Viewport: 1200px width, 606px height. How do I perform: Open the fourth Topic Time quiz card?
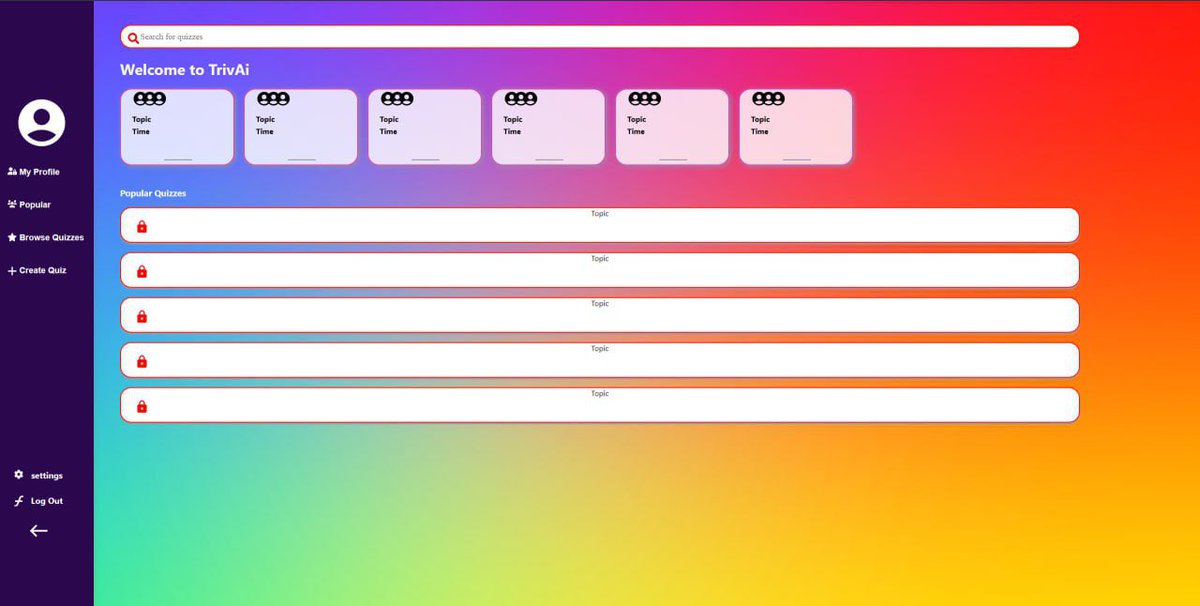(x=548, y=127)
